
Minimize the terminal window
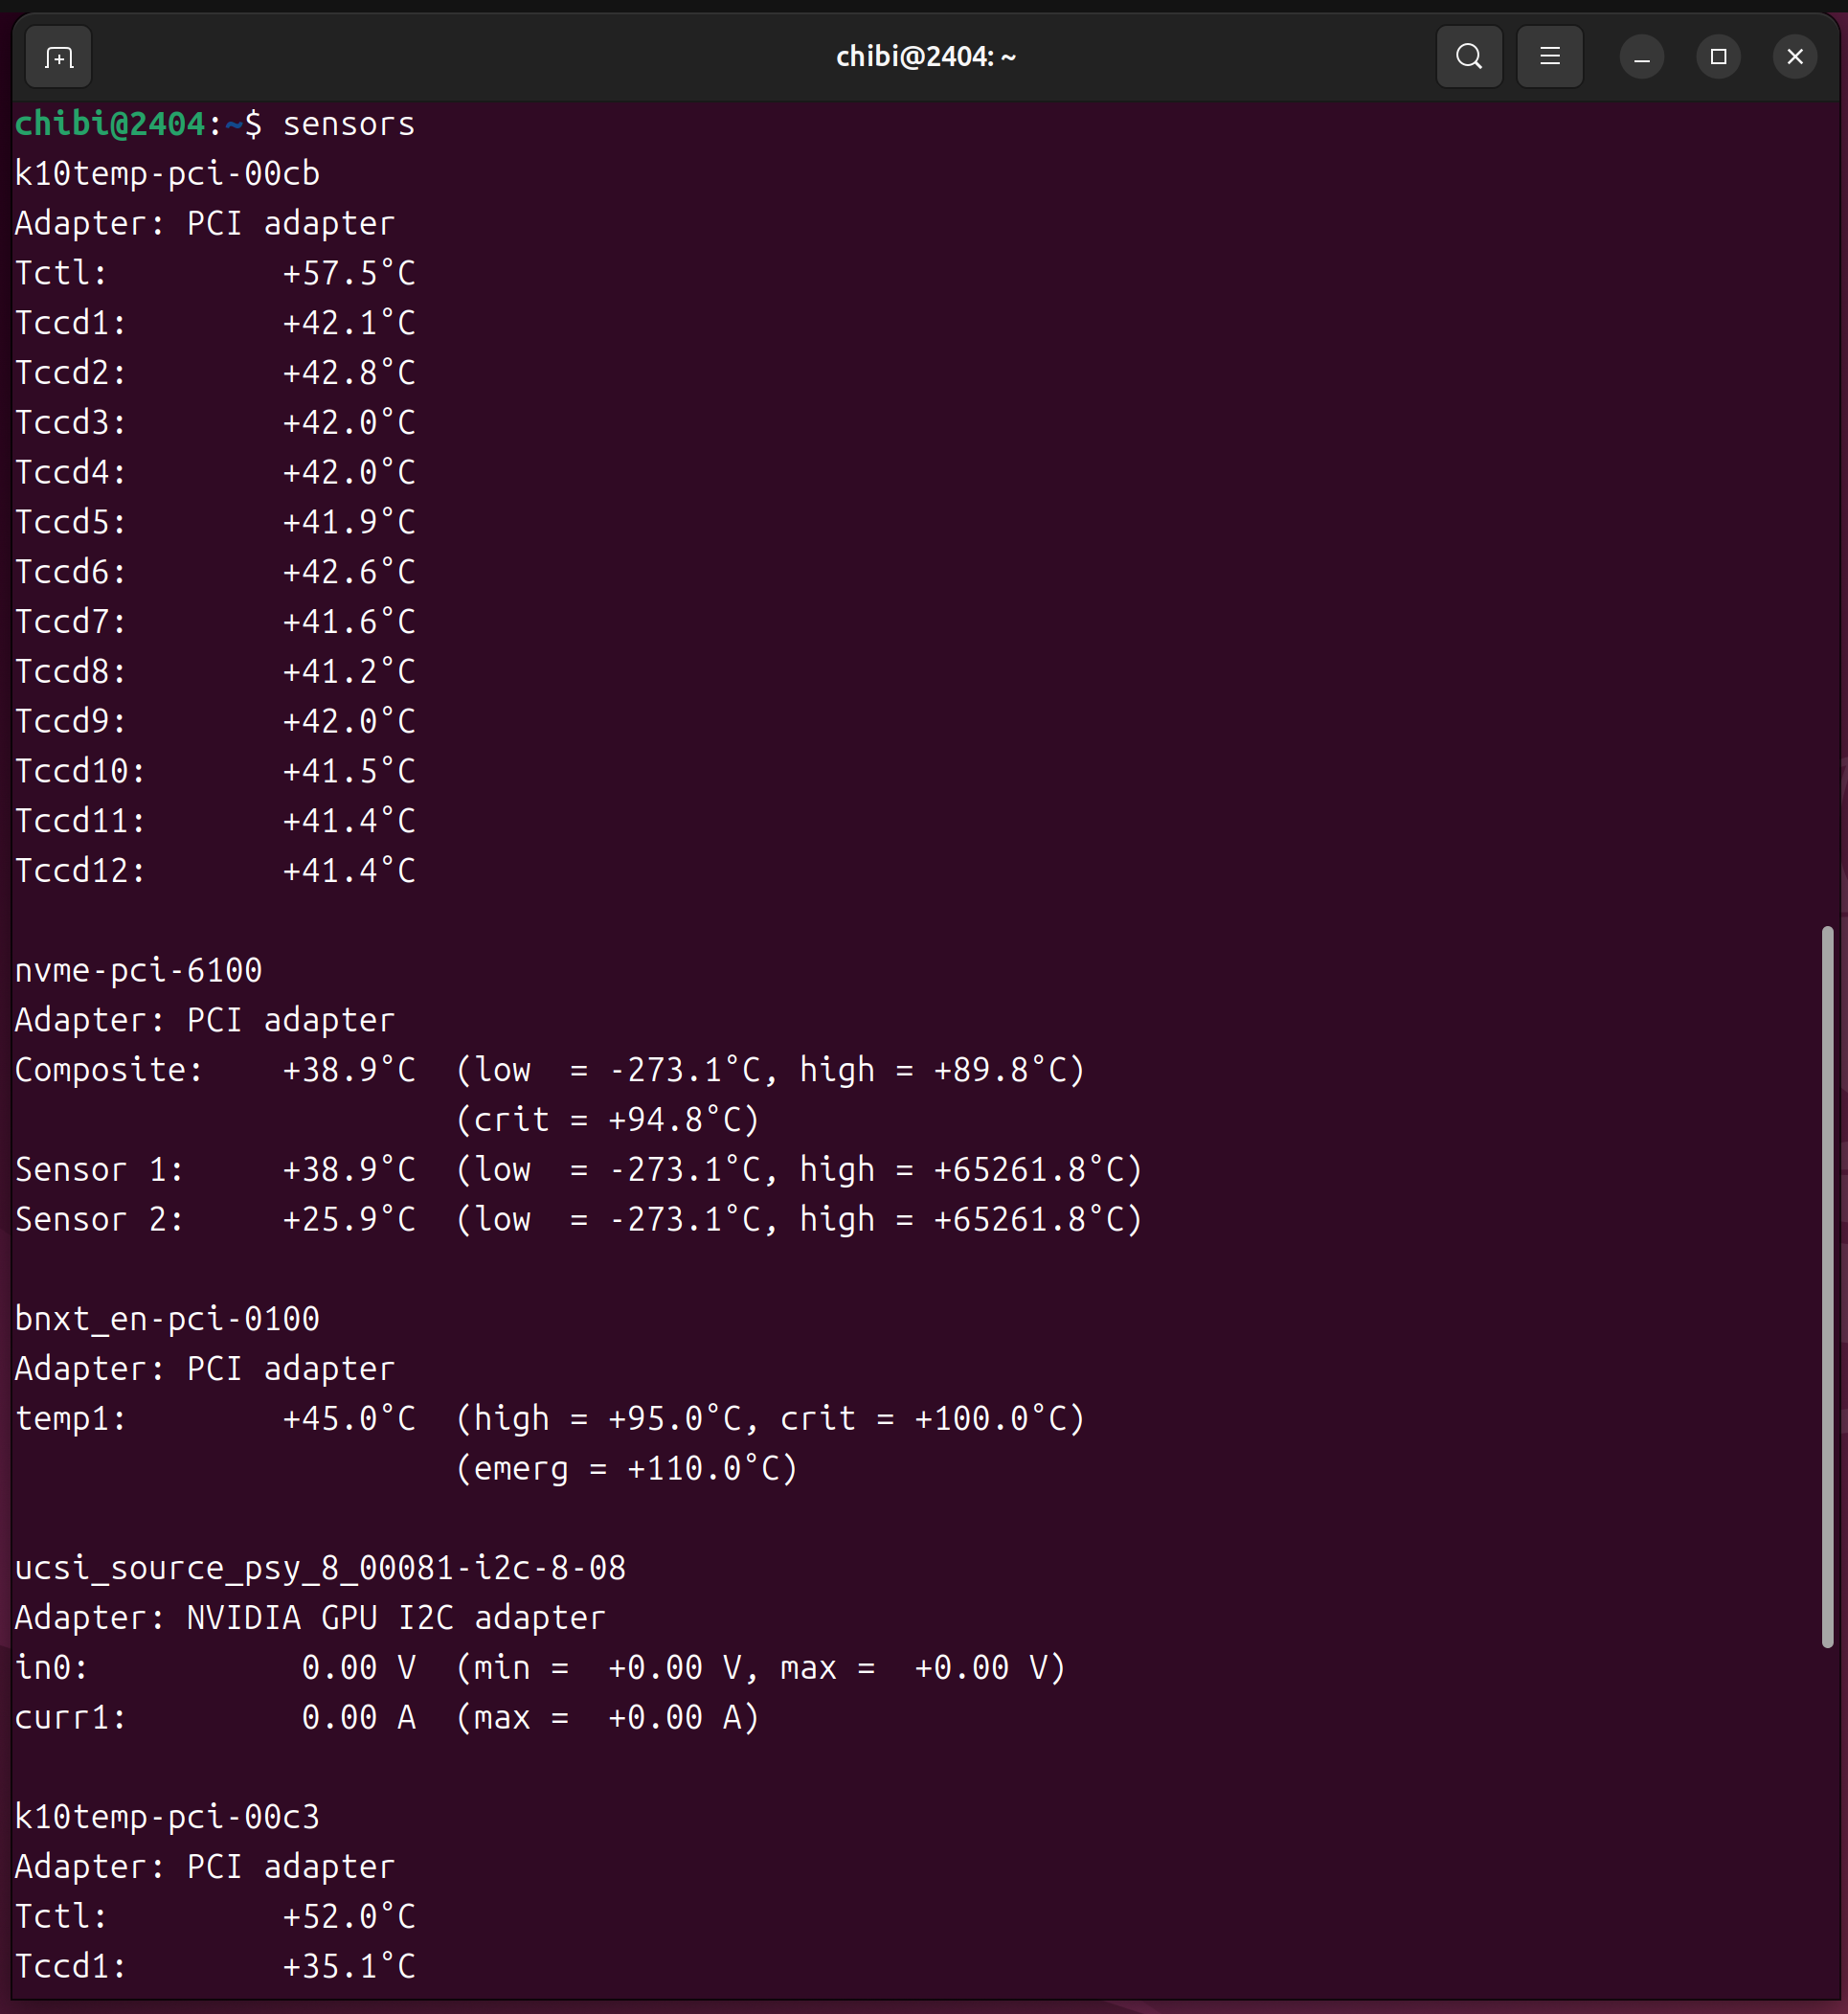click(x=1641, y=57)
